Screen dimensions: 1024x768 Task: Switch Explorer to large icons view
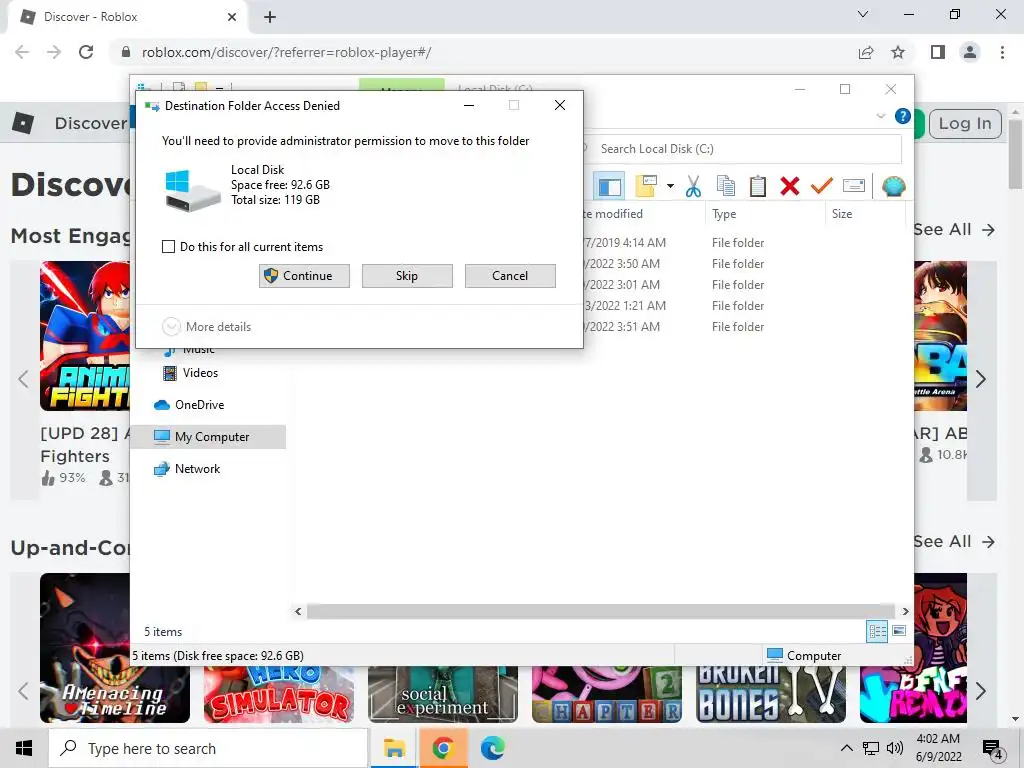[x=899, y=631]
